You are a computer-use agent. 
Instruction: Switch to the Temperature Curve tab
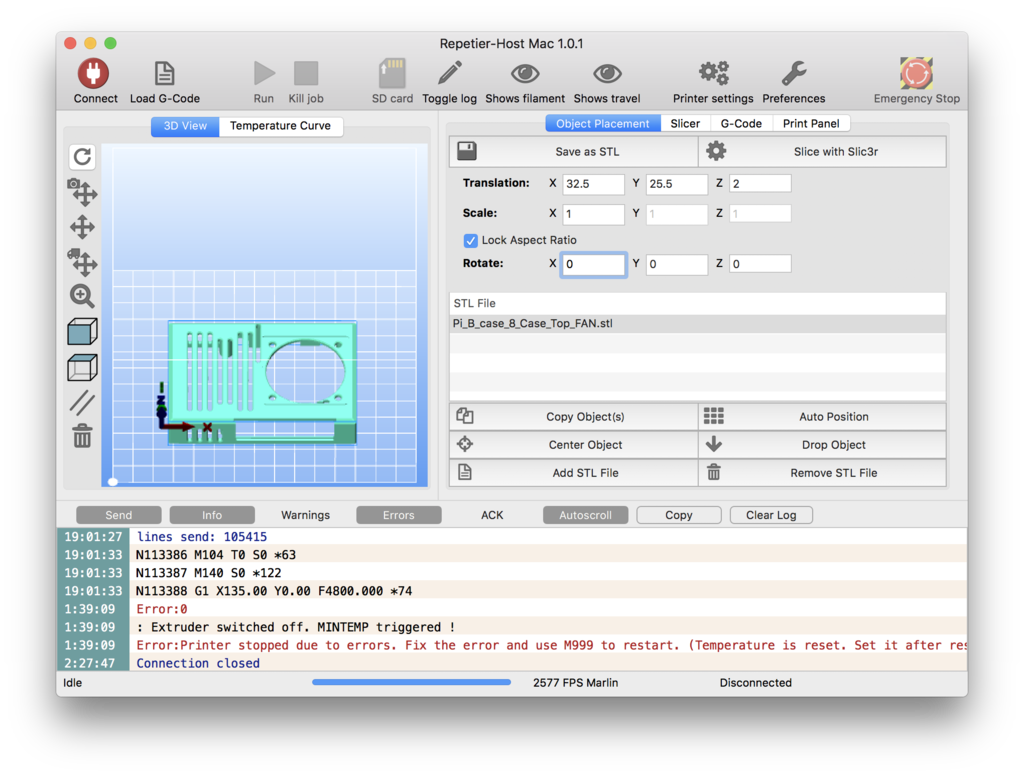(x=280, y=126)
